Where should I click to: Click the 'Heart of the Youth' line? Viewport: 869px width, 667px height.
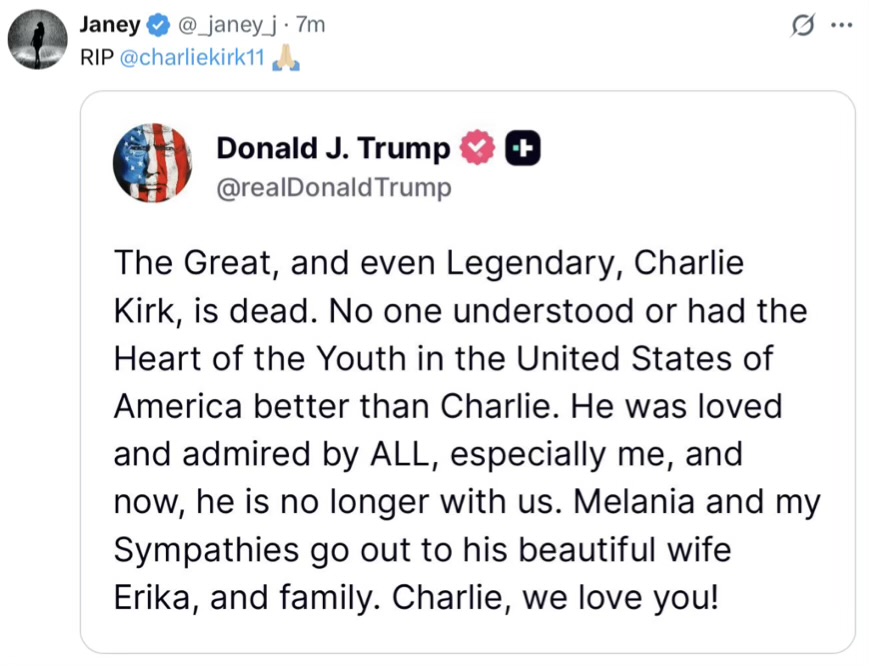point(443,358)
